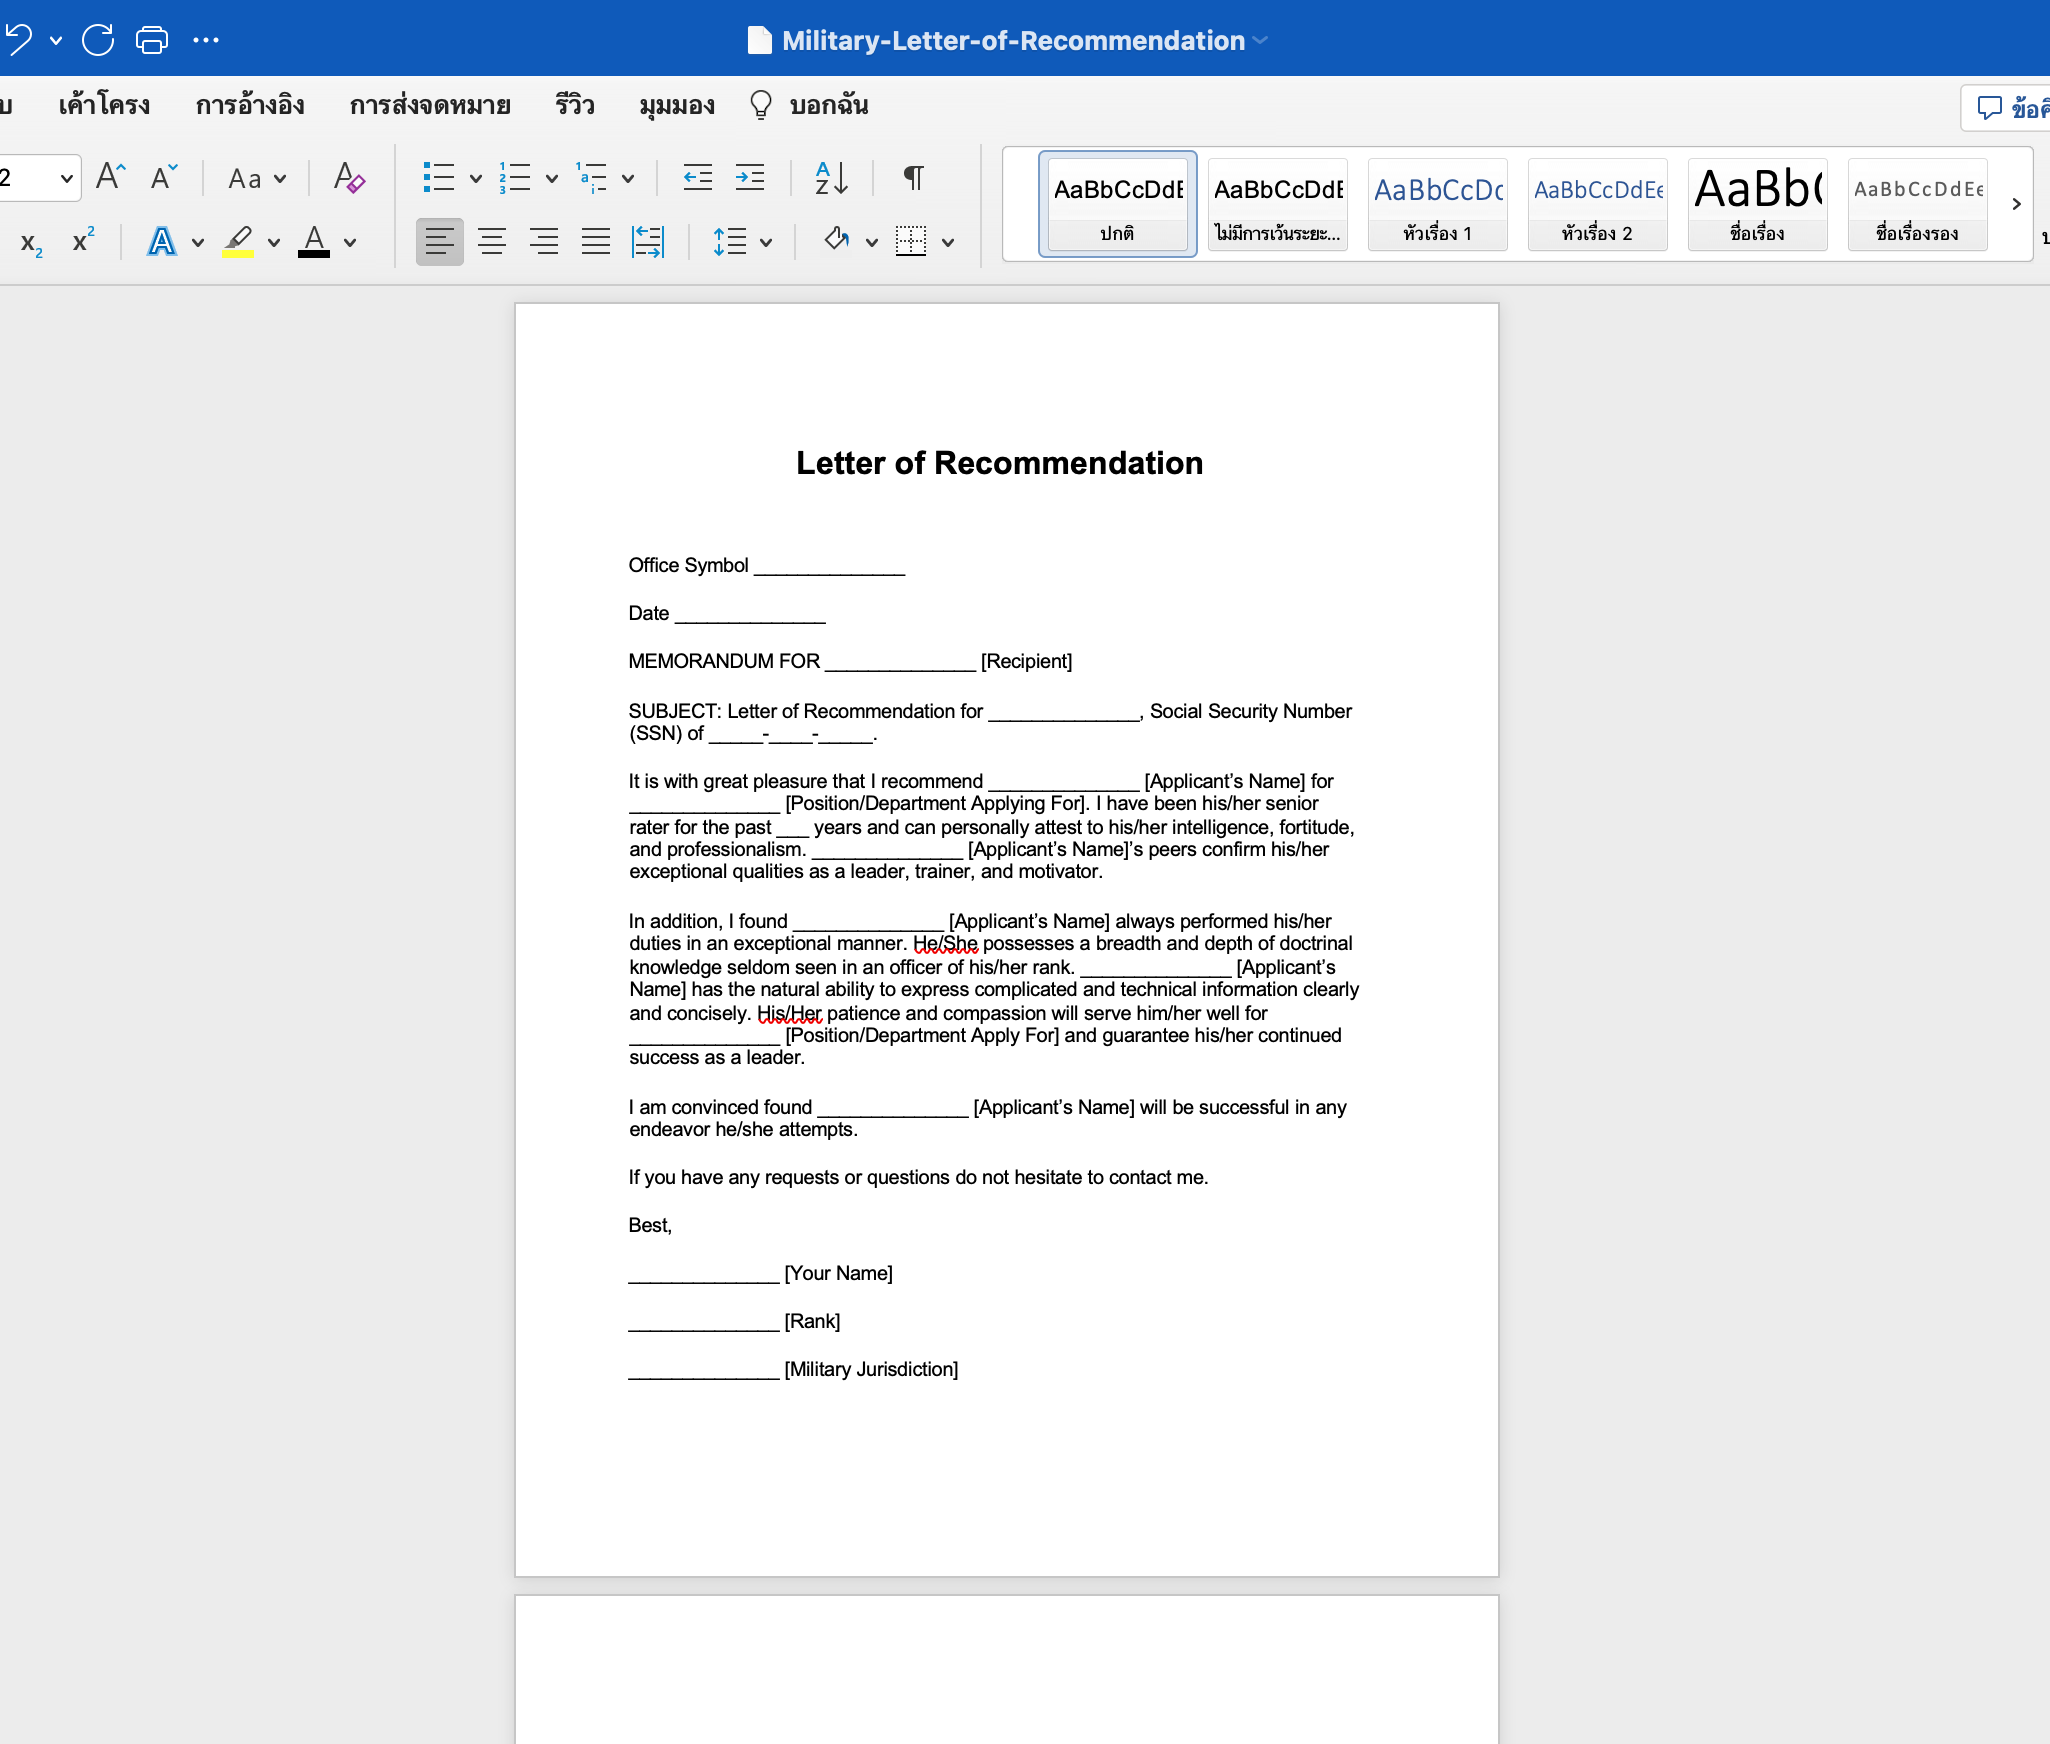Screen dimensions: 2050x1744
Task: Select the หัวเรื่อง 1 style
Action: (x=1437, y=205)
